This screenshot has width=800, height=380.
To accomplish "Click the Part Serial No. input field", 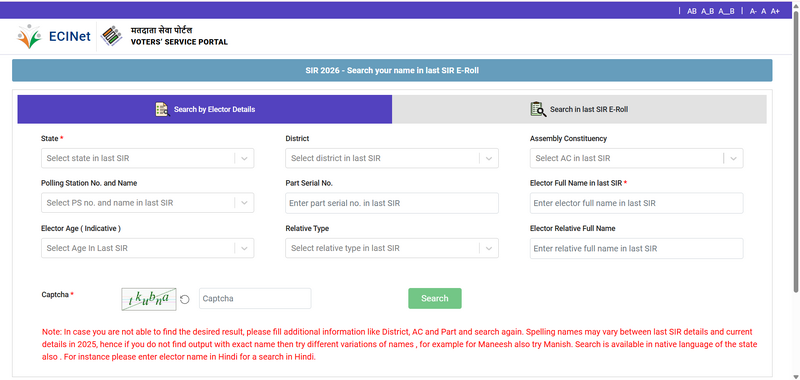I will [392, 203].
